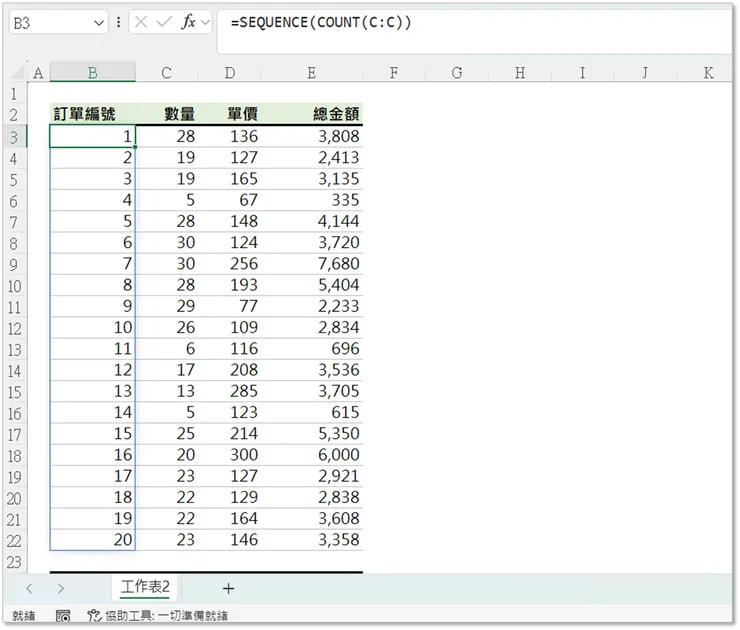
Task: Select row 3 header
Action: click(14, 137)
